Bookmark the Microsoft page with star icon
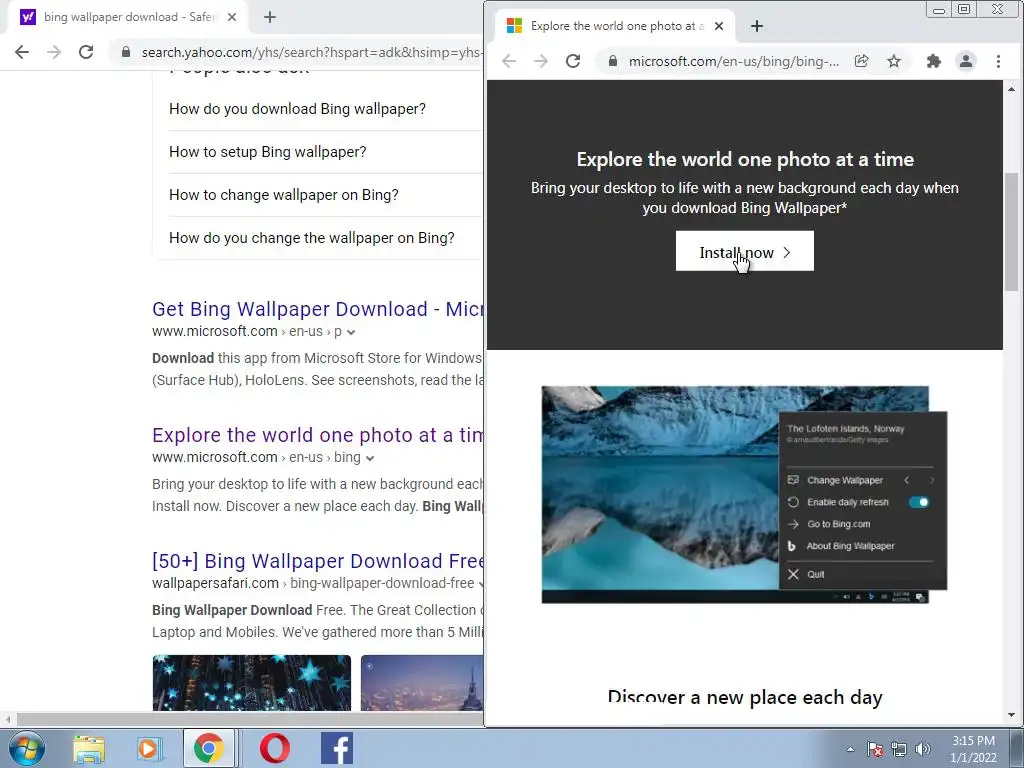Screen dimensions: 1024x768 (893, 61)
